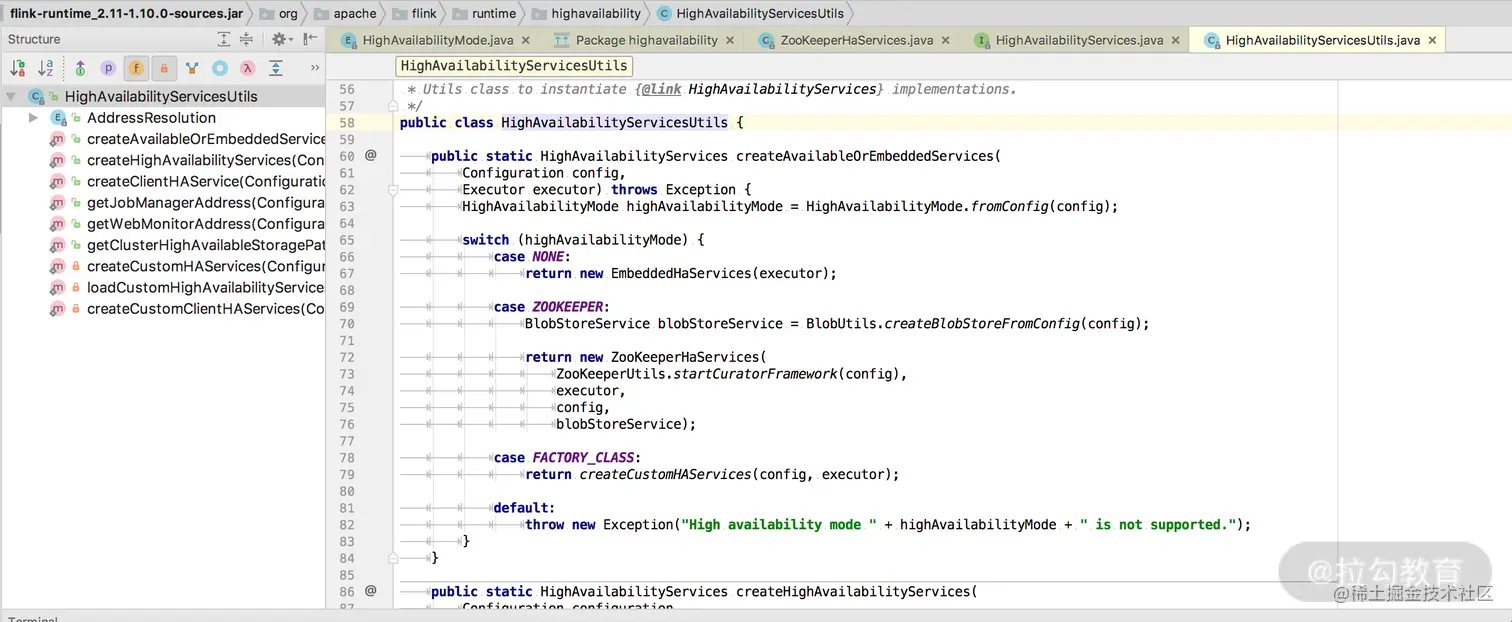The image size is (1512, 622).
Task: Toggle Show Fields 'f' icon
Action: (136, 68)
